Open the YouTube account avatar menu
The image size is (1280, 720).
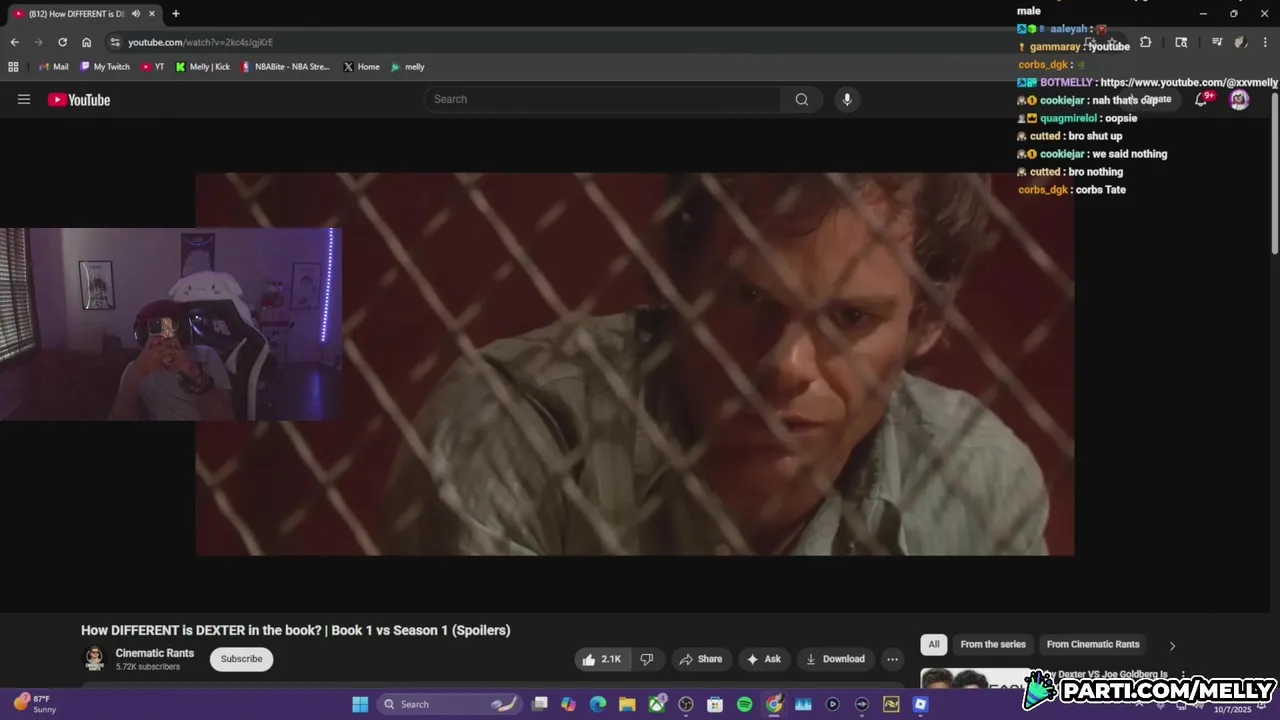(1239, 99)
